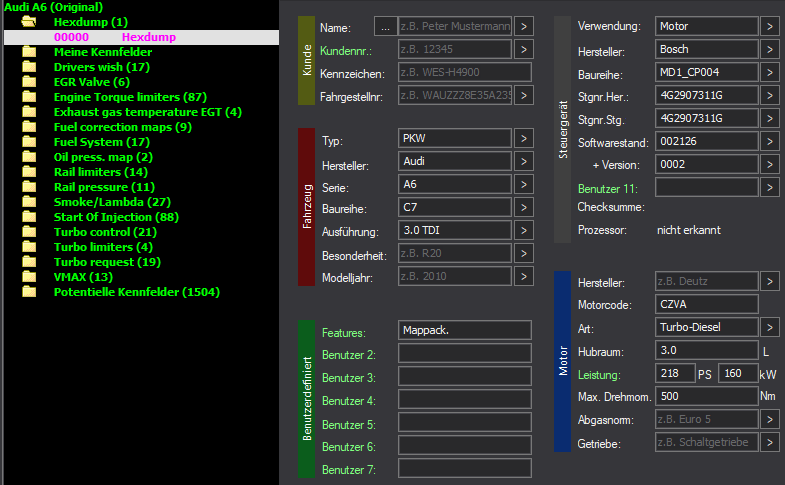Open the Steuergerät Hersteller Bosch arrow dropdown

(770, 49)
